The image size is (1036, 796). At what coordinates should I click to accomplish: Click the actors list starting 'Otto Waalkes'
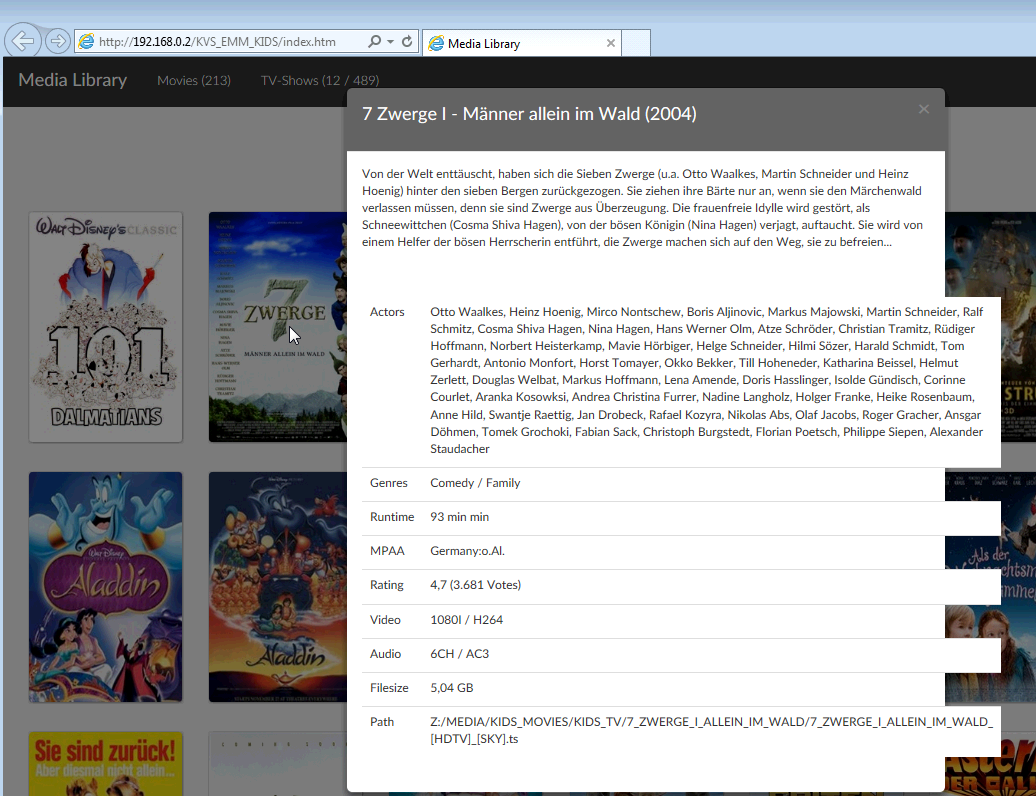click(707, 380)
